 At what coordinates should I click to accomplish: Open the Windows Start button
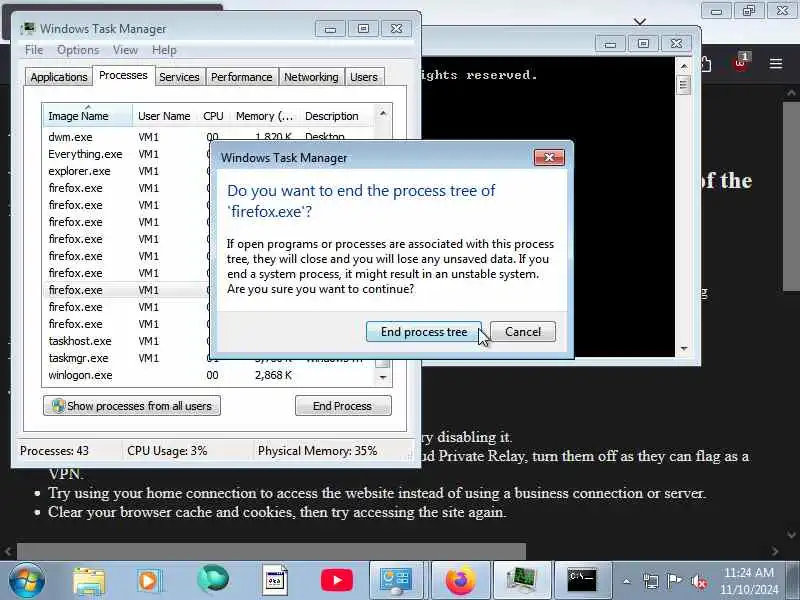[27, 581]
